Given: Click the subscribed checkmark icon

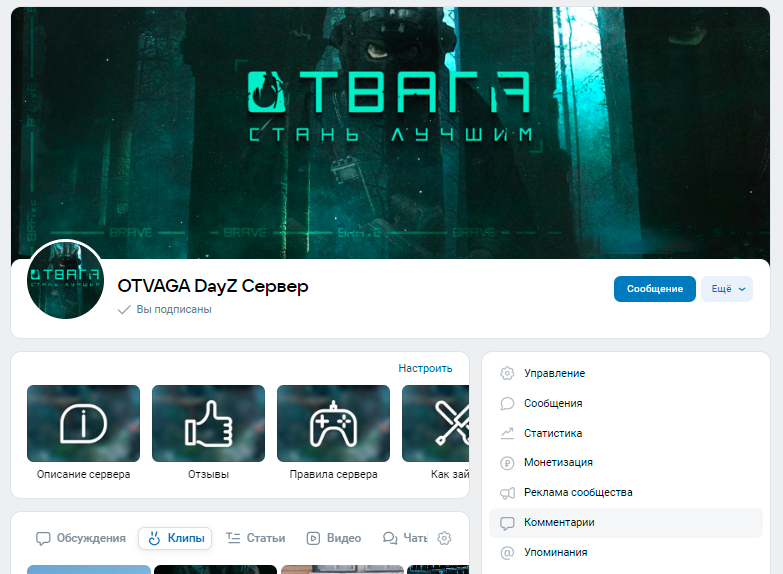Looking at the screenshot, I should (x=124, y=310).
